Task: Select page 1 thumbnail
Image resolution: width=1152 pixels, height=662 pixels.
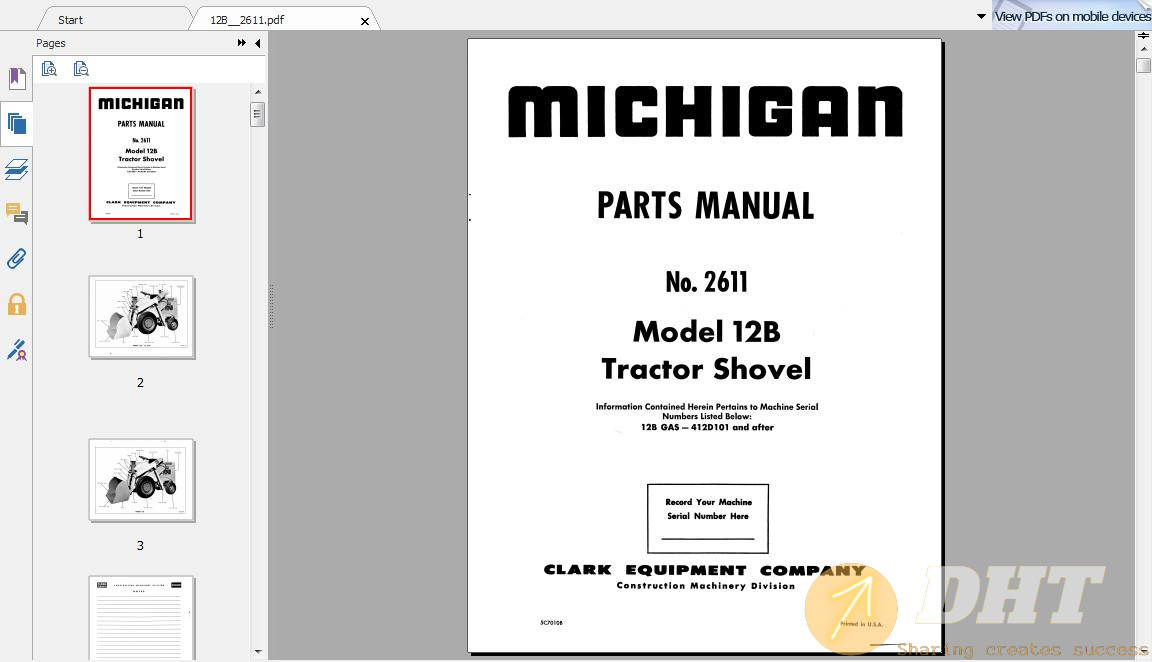Action: tap(141, 154)
